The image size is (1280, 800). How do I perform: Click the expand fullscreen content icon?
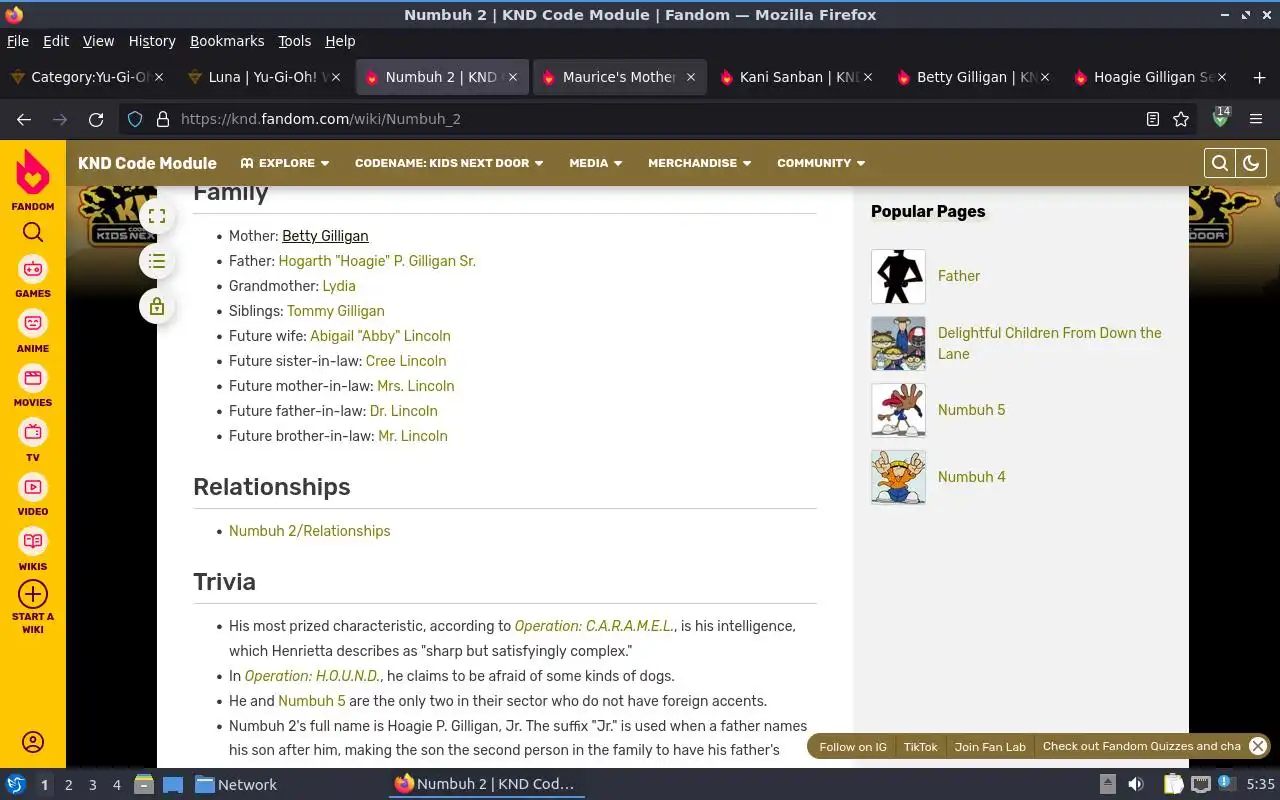point(157,216)
